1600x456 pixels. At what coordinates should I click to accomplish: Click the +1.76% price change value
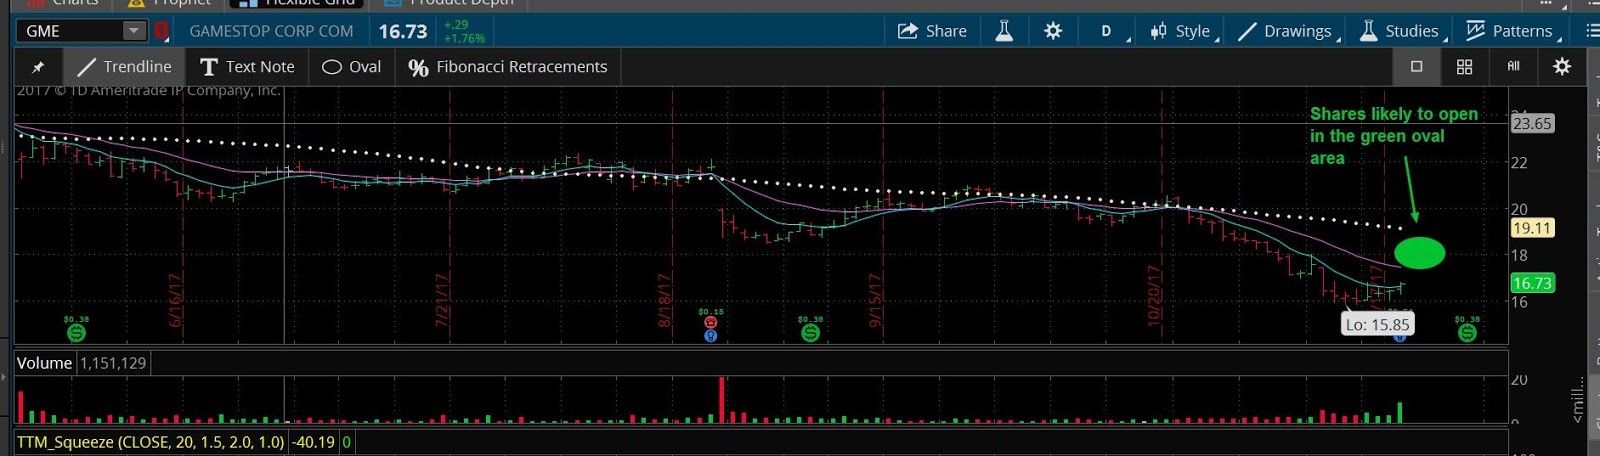coord(464,39)
